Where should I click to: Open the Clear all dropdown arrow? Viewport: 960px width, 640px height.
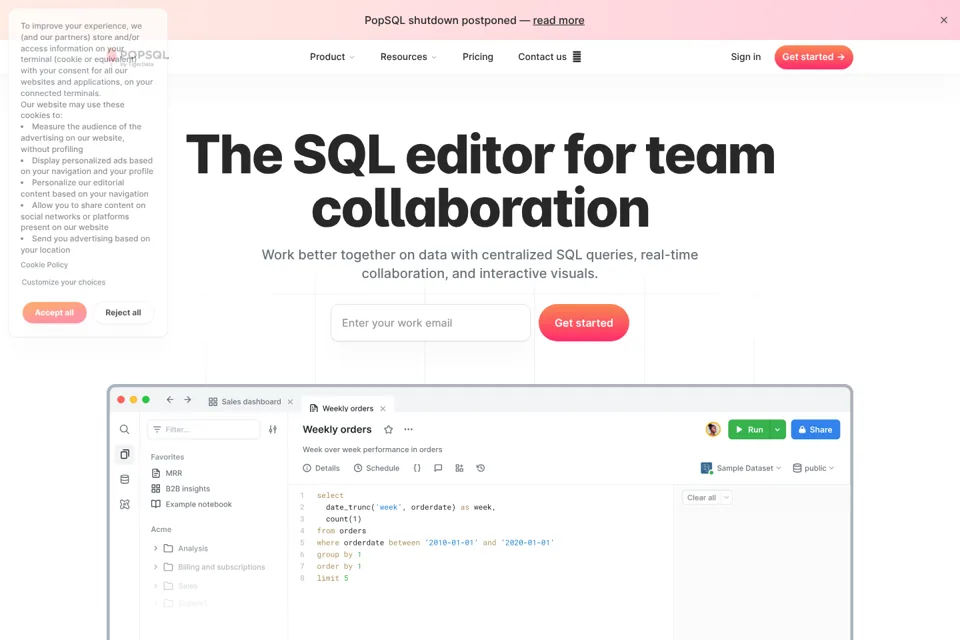(726, 497)
